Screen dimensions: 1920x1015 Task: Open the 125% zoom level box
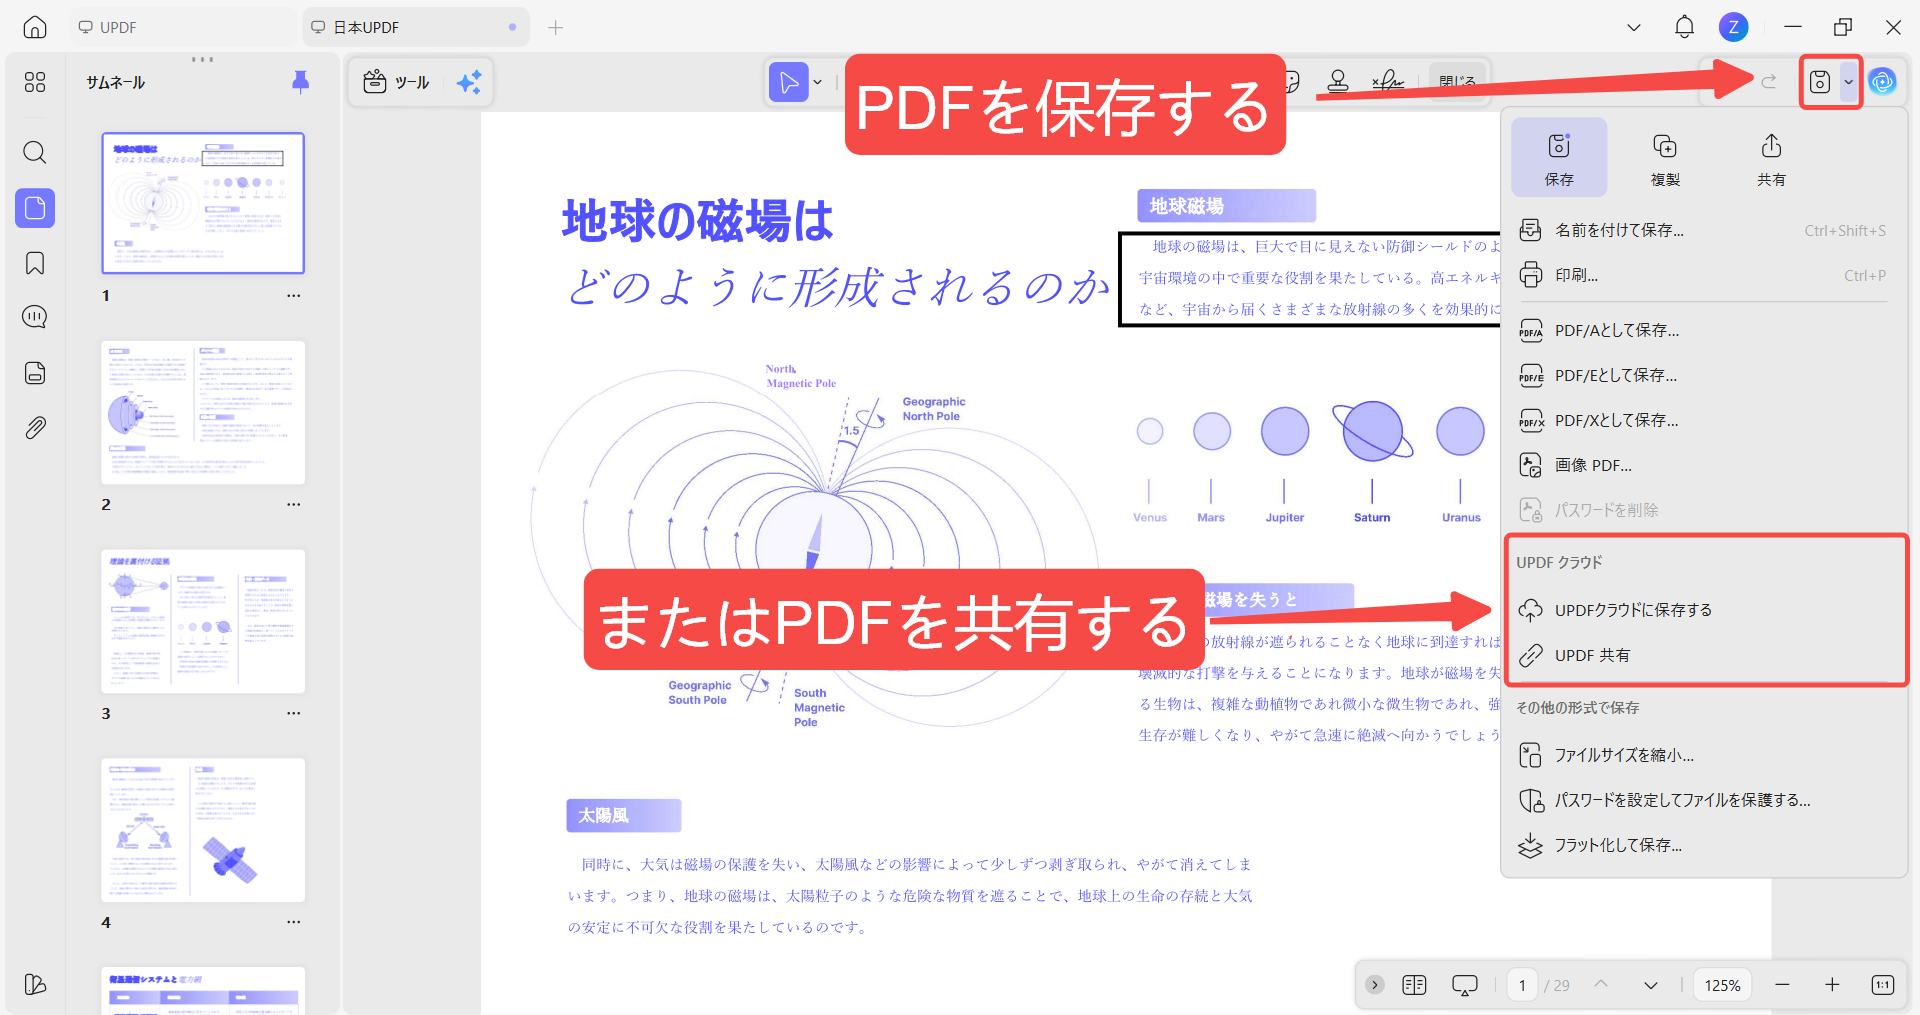pos(1722,985)
